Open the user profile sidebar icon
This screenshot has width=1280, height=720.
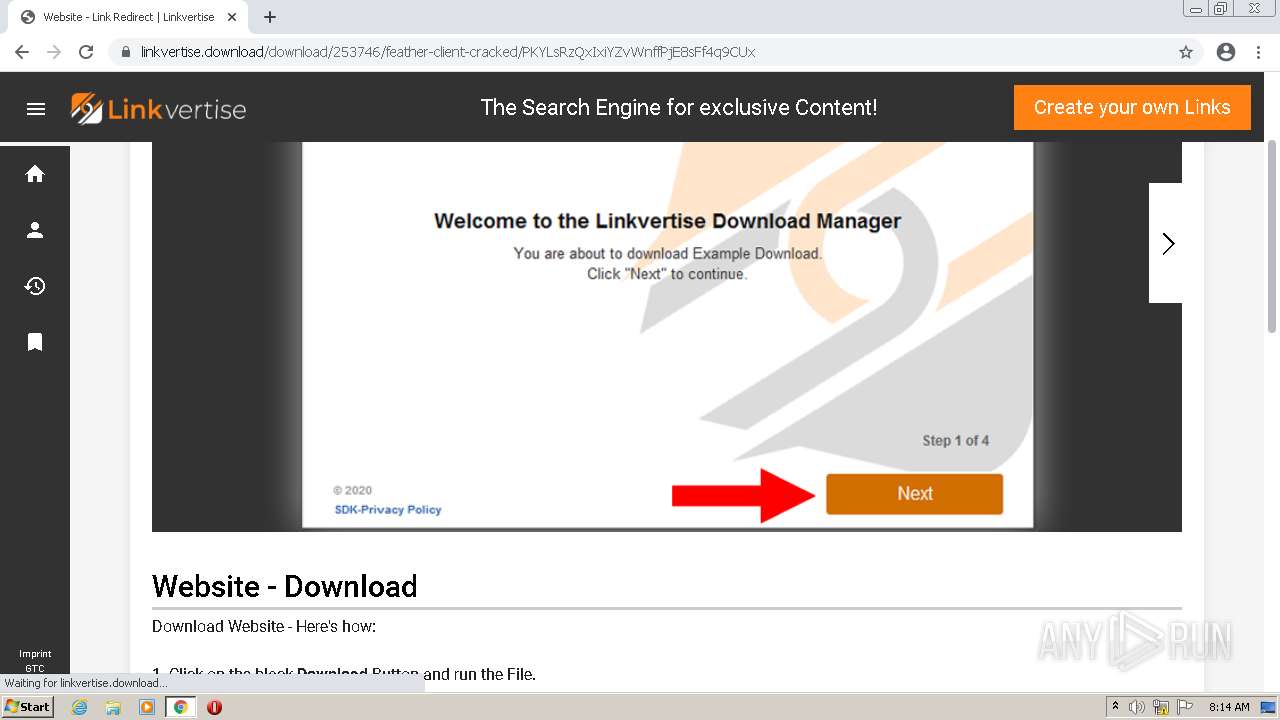(35, 230)
